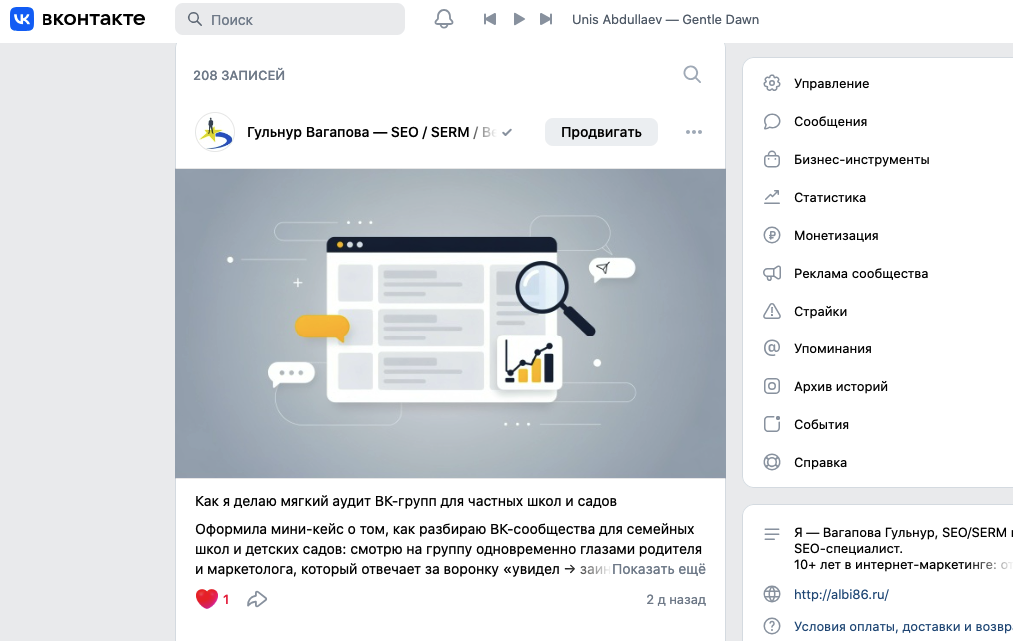Open События
The image size is (1013, 641).
click(x=821, y=425)
